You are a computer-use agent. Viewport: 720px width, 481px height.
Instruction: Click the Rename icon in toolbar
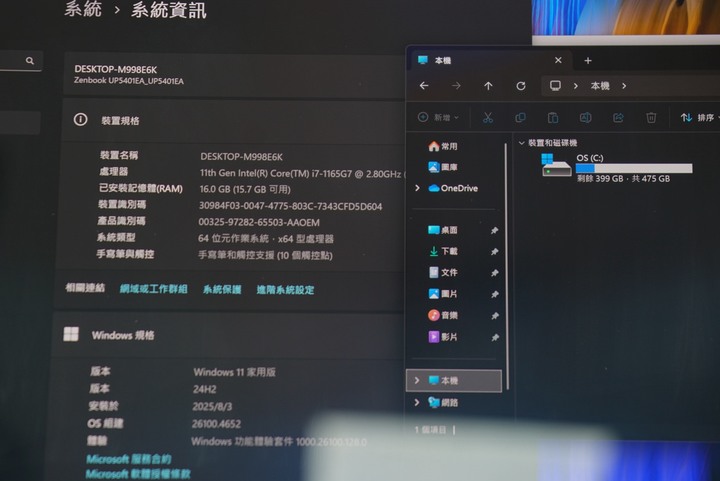[585, 117]
